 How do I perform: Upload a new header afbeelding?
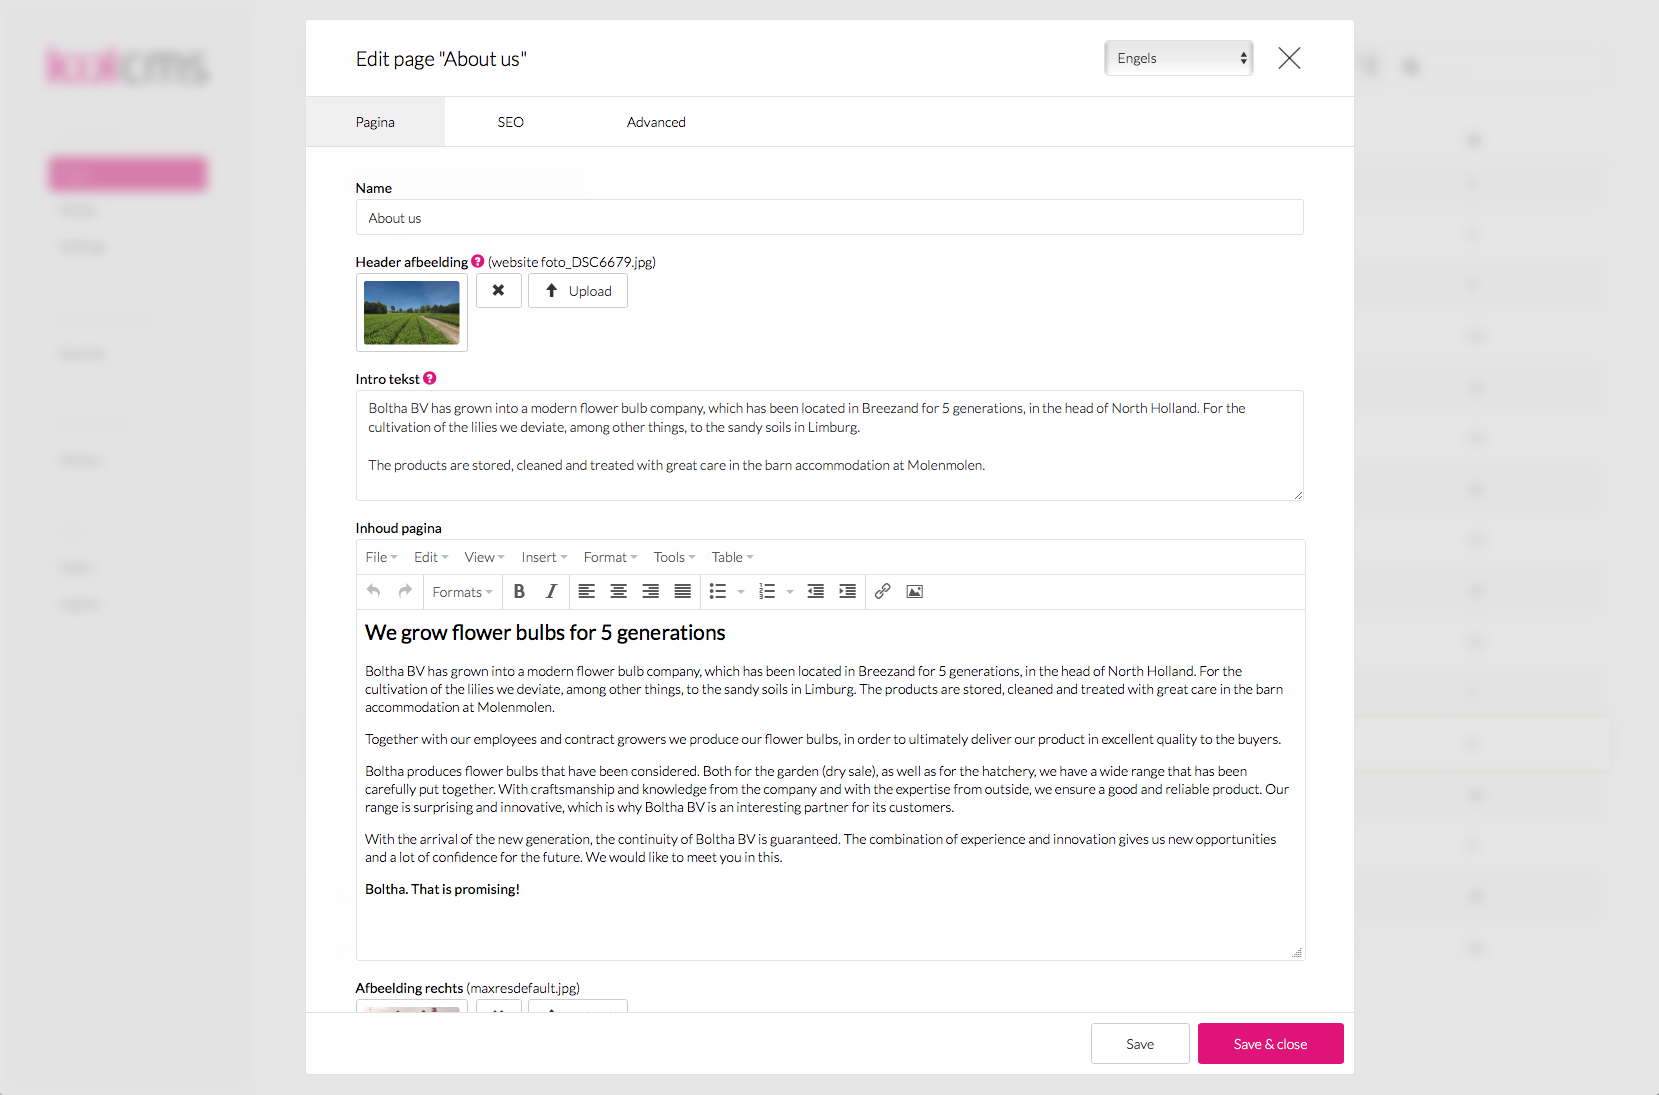pos(577,290)
